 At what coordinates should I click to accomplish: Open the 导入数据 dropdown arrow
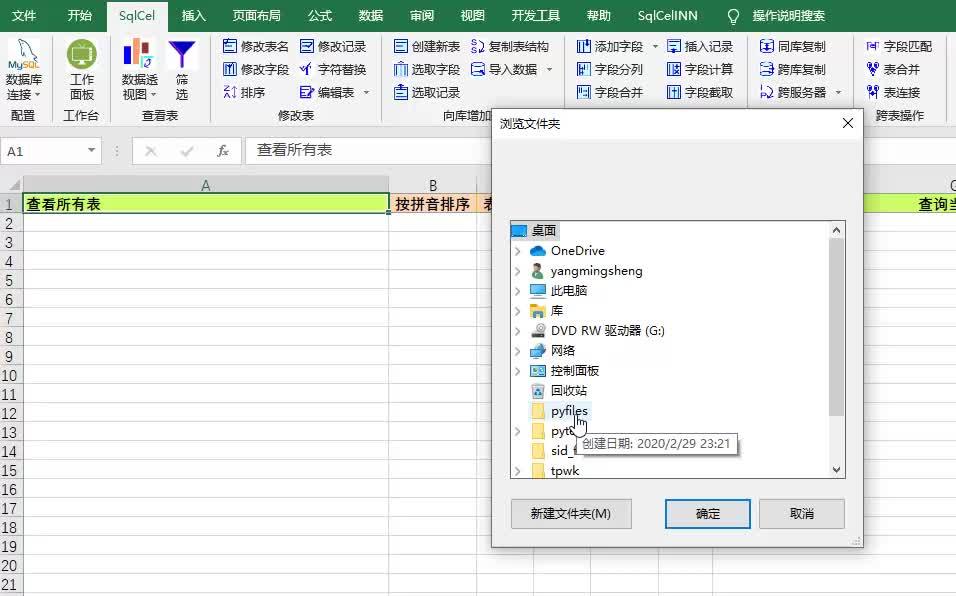[549, 69]
